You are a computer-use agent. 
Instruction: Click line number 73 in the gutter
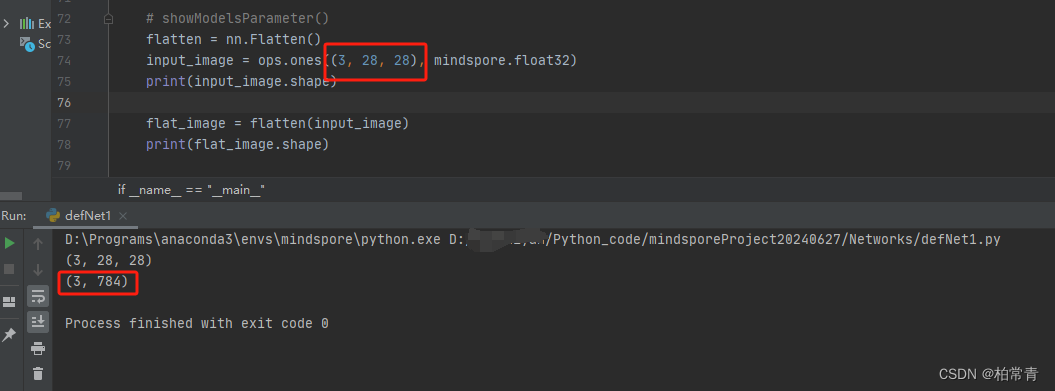click(65, 40)
